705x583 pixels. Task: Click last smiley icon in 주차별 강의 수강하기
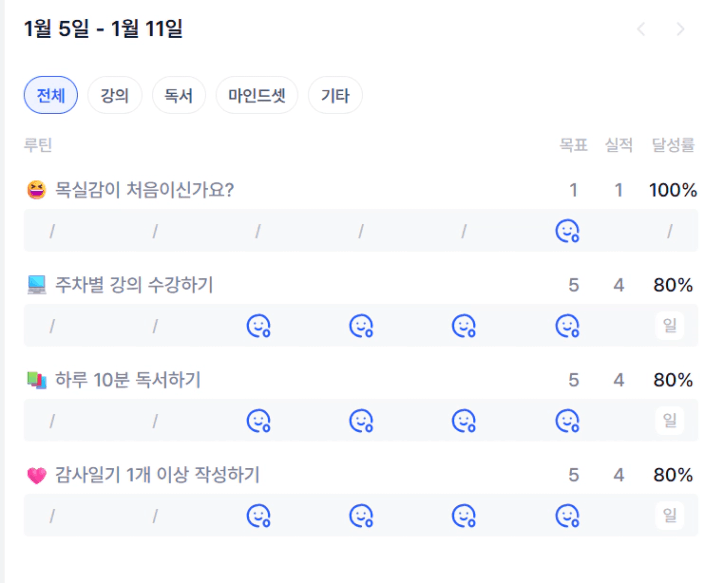567,326
